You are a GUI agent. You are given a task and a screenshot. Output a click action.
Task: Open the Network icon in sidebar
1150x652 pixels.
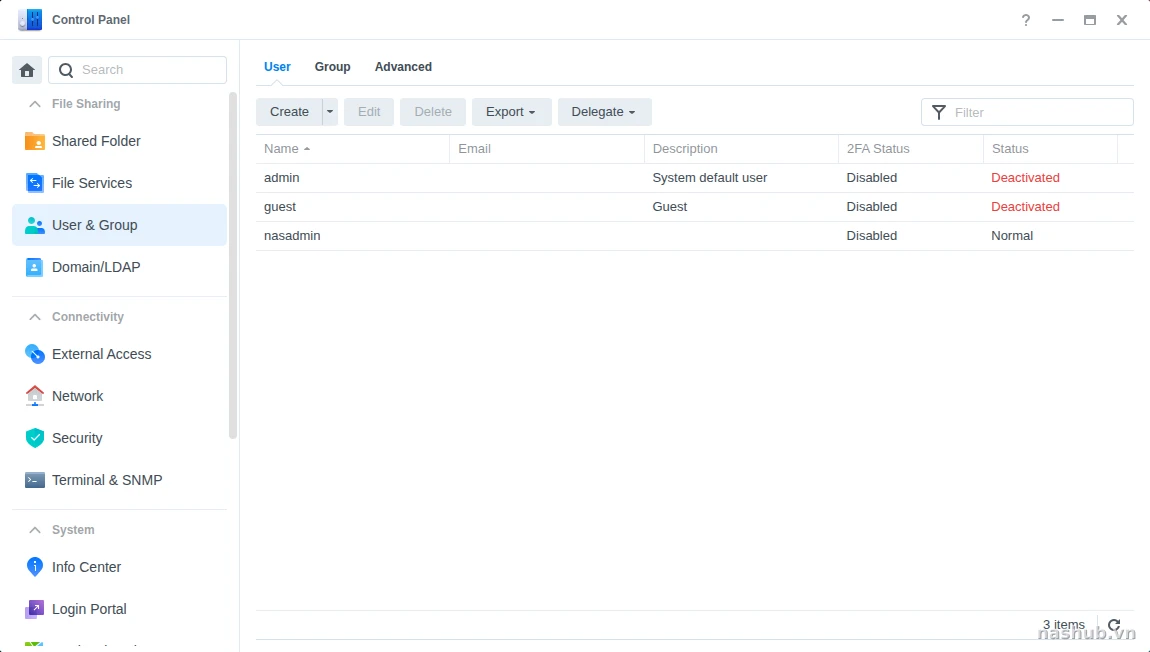click(x=34, y=396)
